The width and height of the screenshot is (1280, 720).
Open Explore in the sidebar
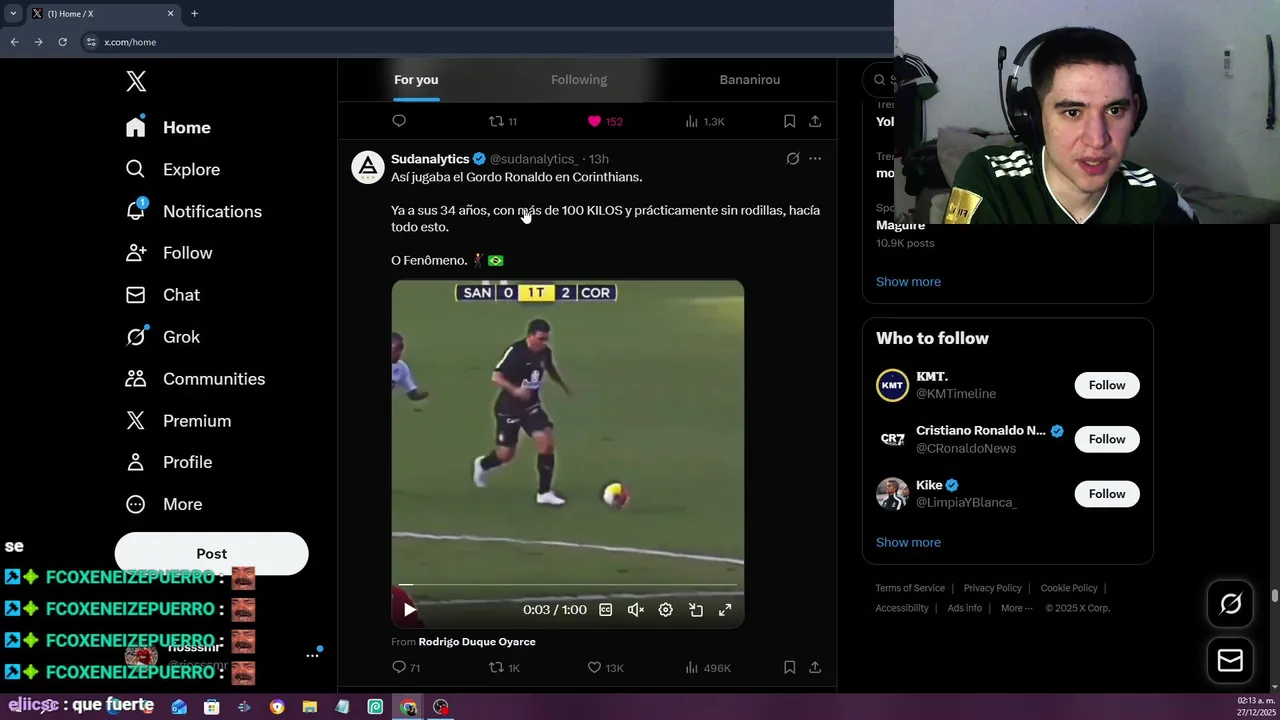pos(172,169)
